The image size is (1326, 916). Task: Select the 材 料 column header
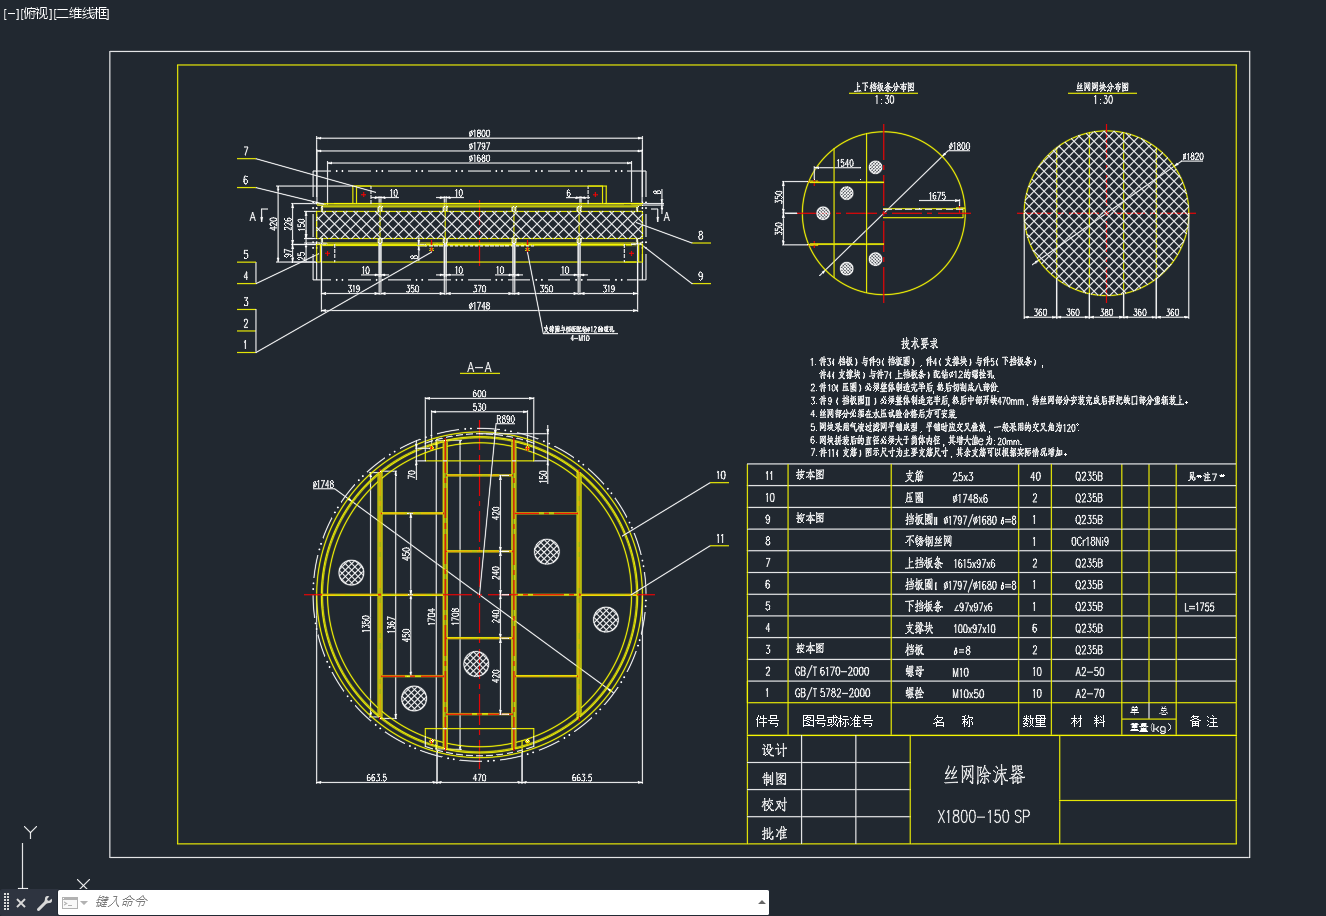(x=1089, y=721)
